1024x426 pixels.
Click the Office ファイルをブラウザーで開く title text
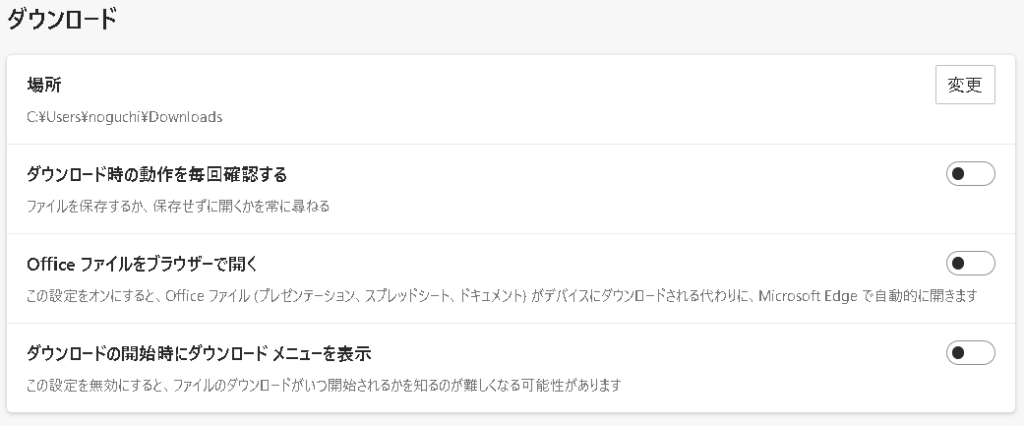tap(142, 264)
